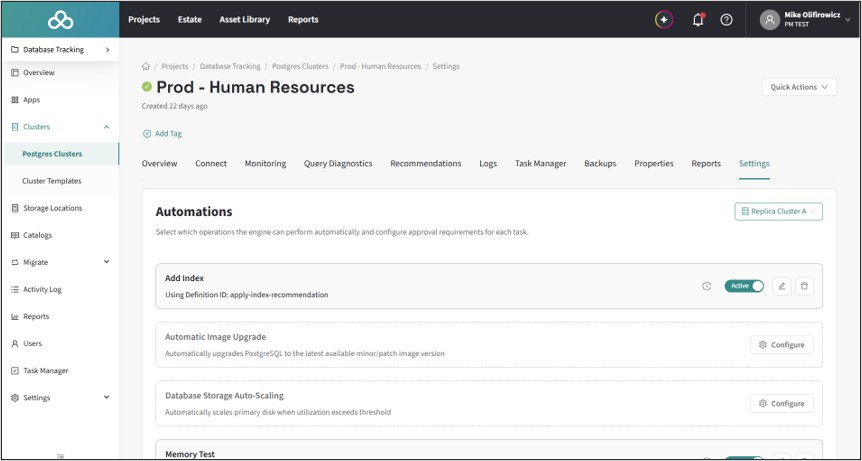Click the Users sidebar icon

15,343
